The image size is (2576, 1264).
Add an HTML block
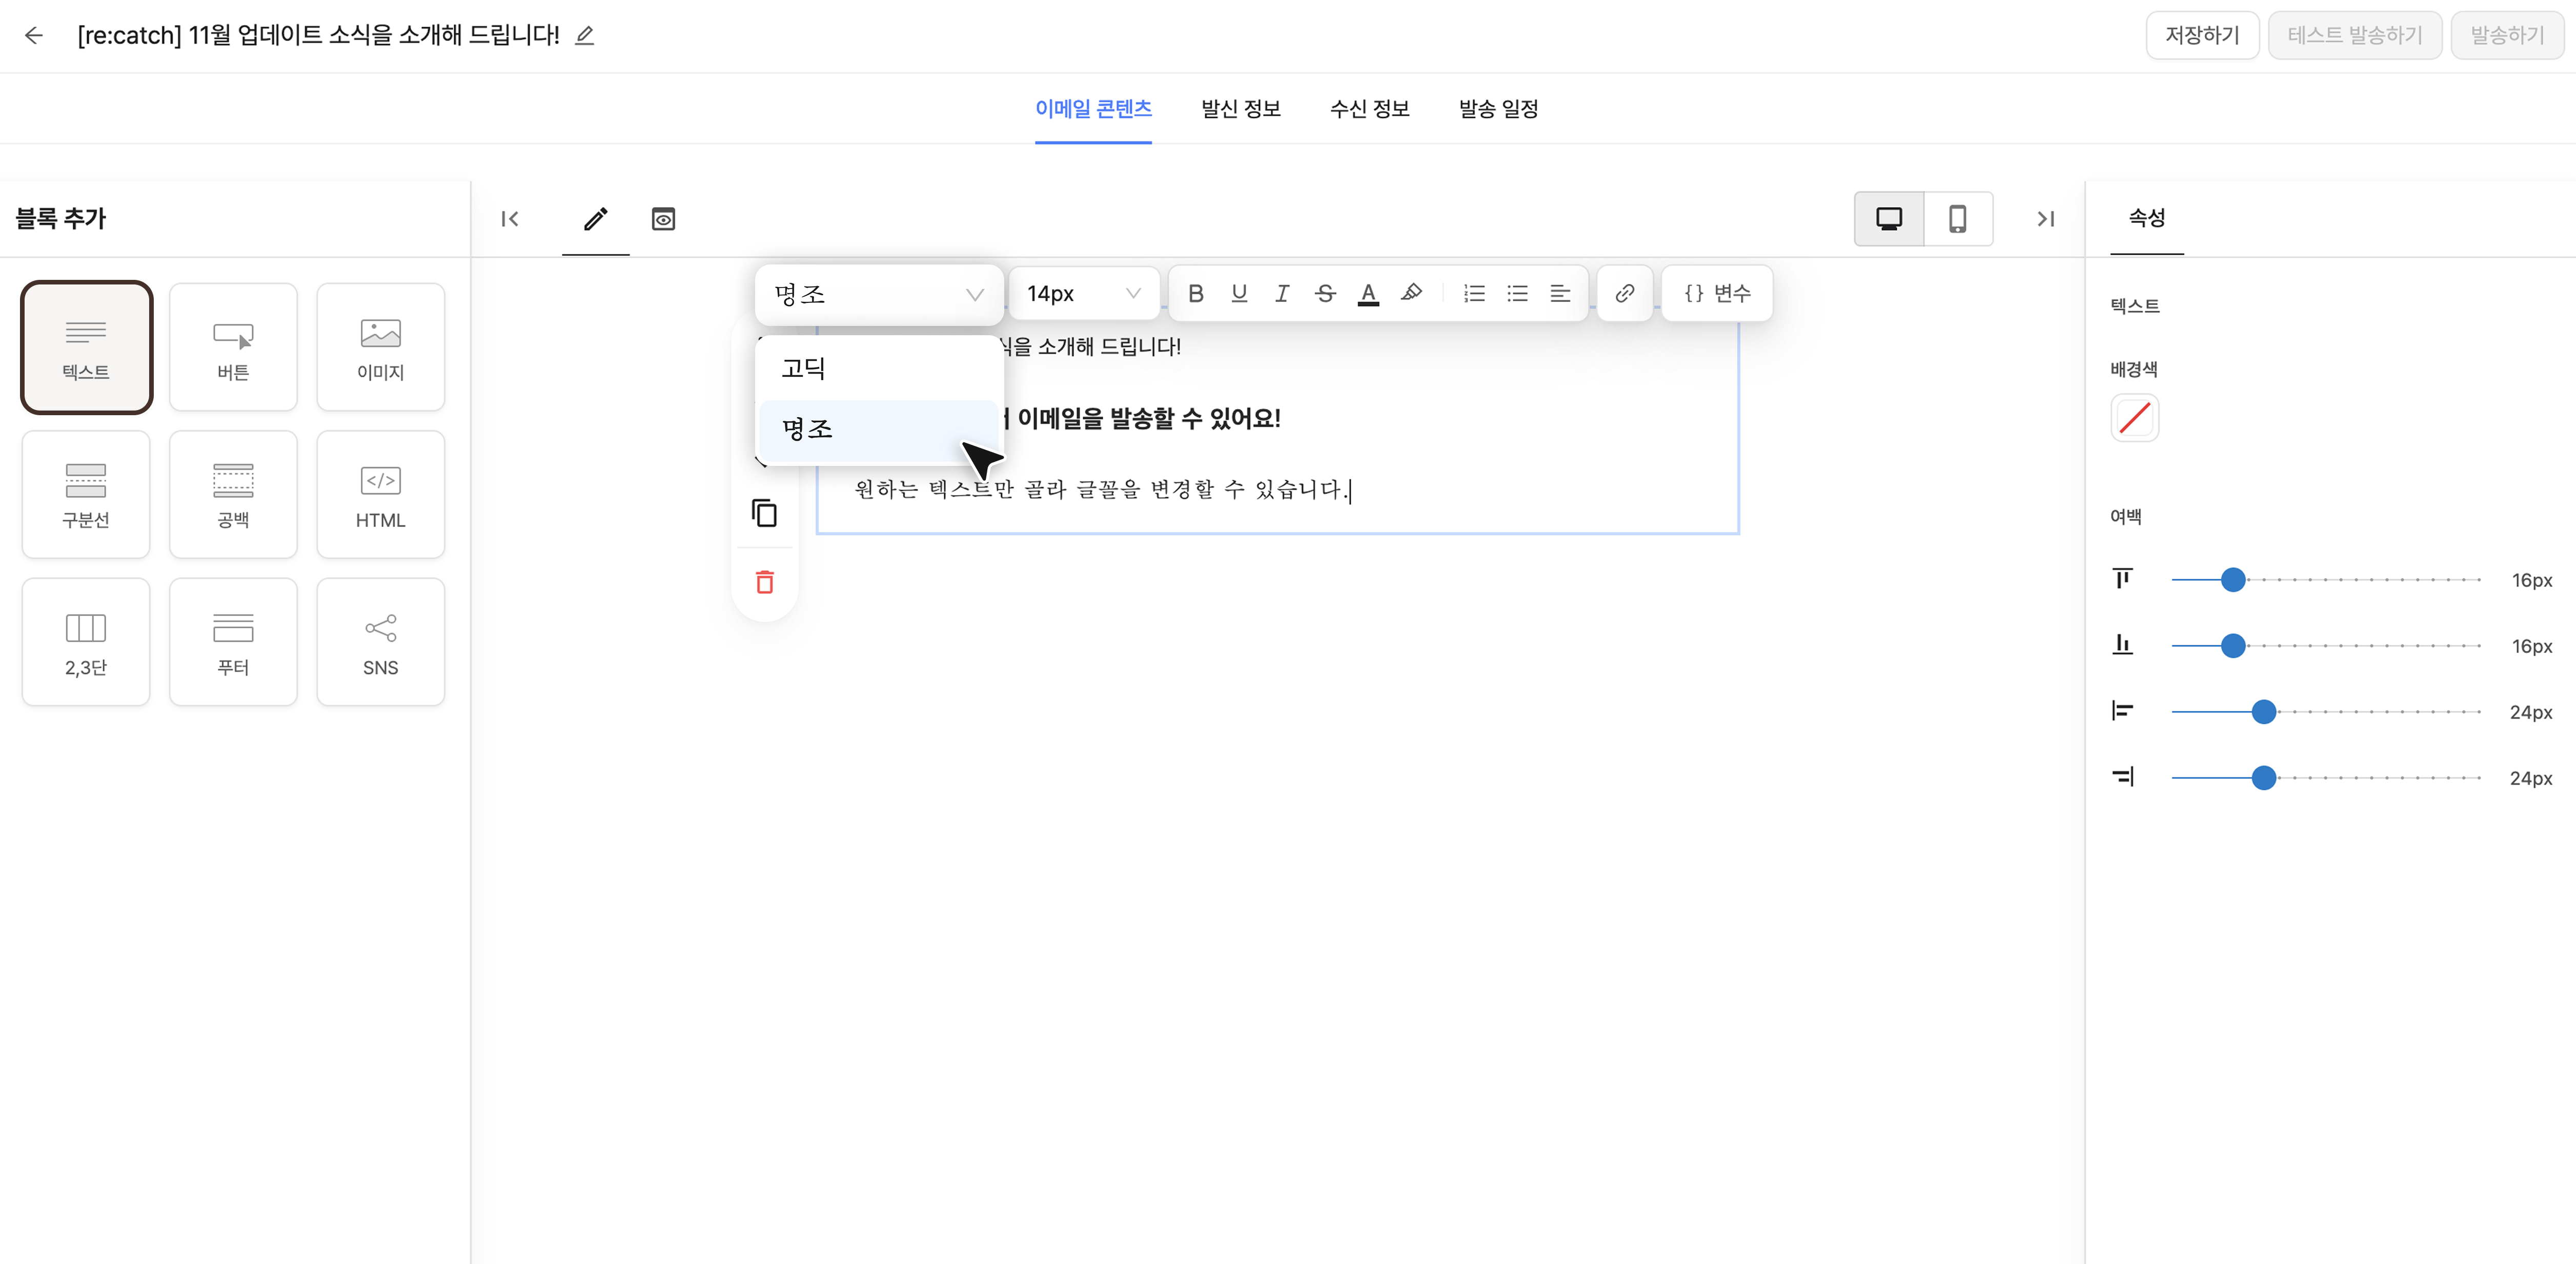pos(380,495)
